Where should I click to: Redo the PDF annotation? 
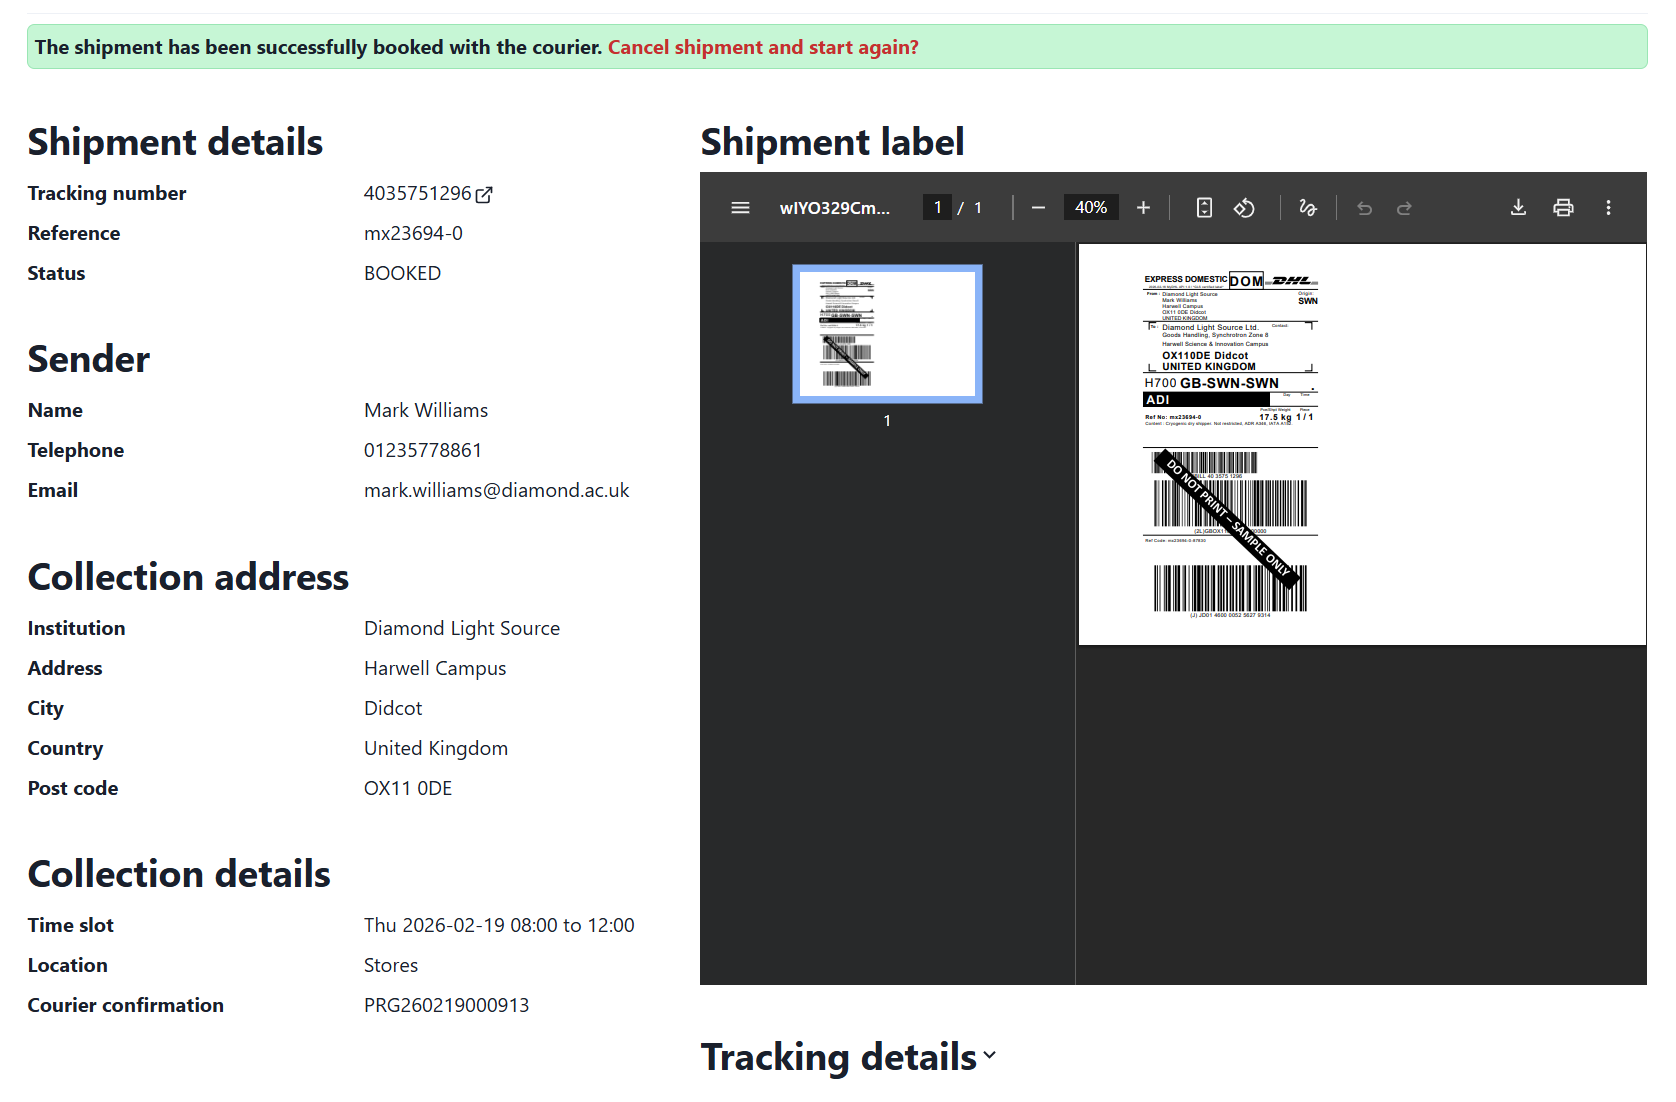point(1404,208)
